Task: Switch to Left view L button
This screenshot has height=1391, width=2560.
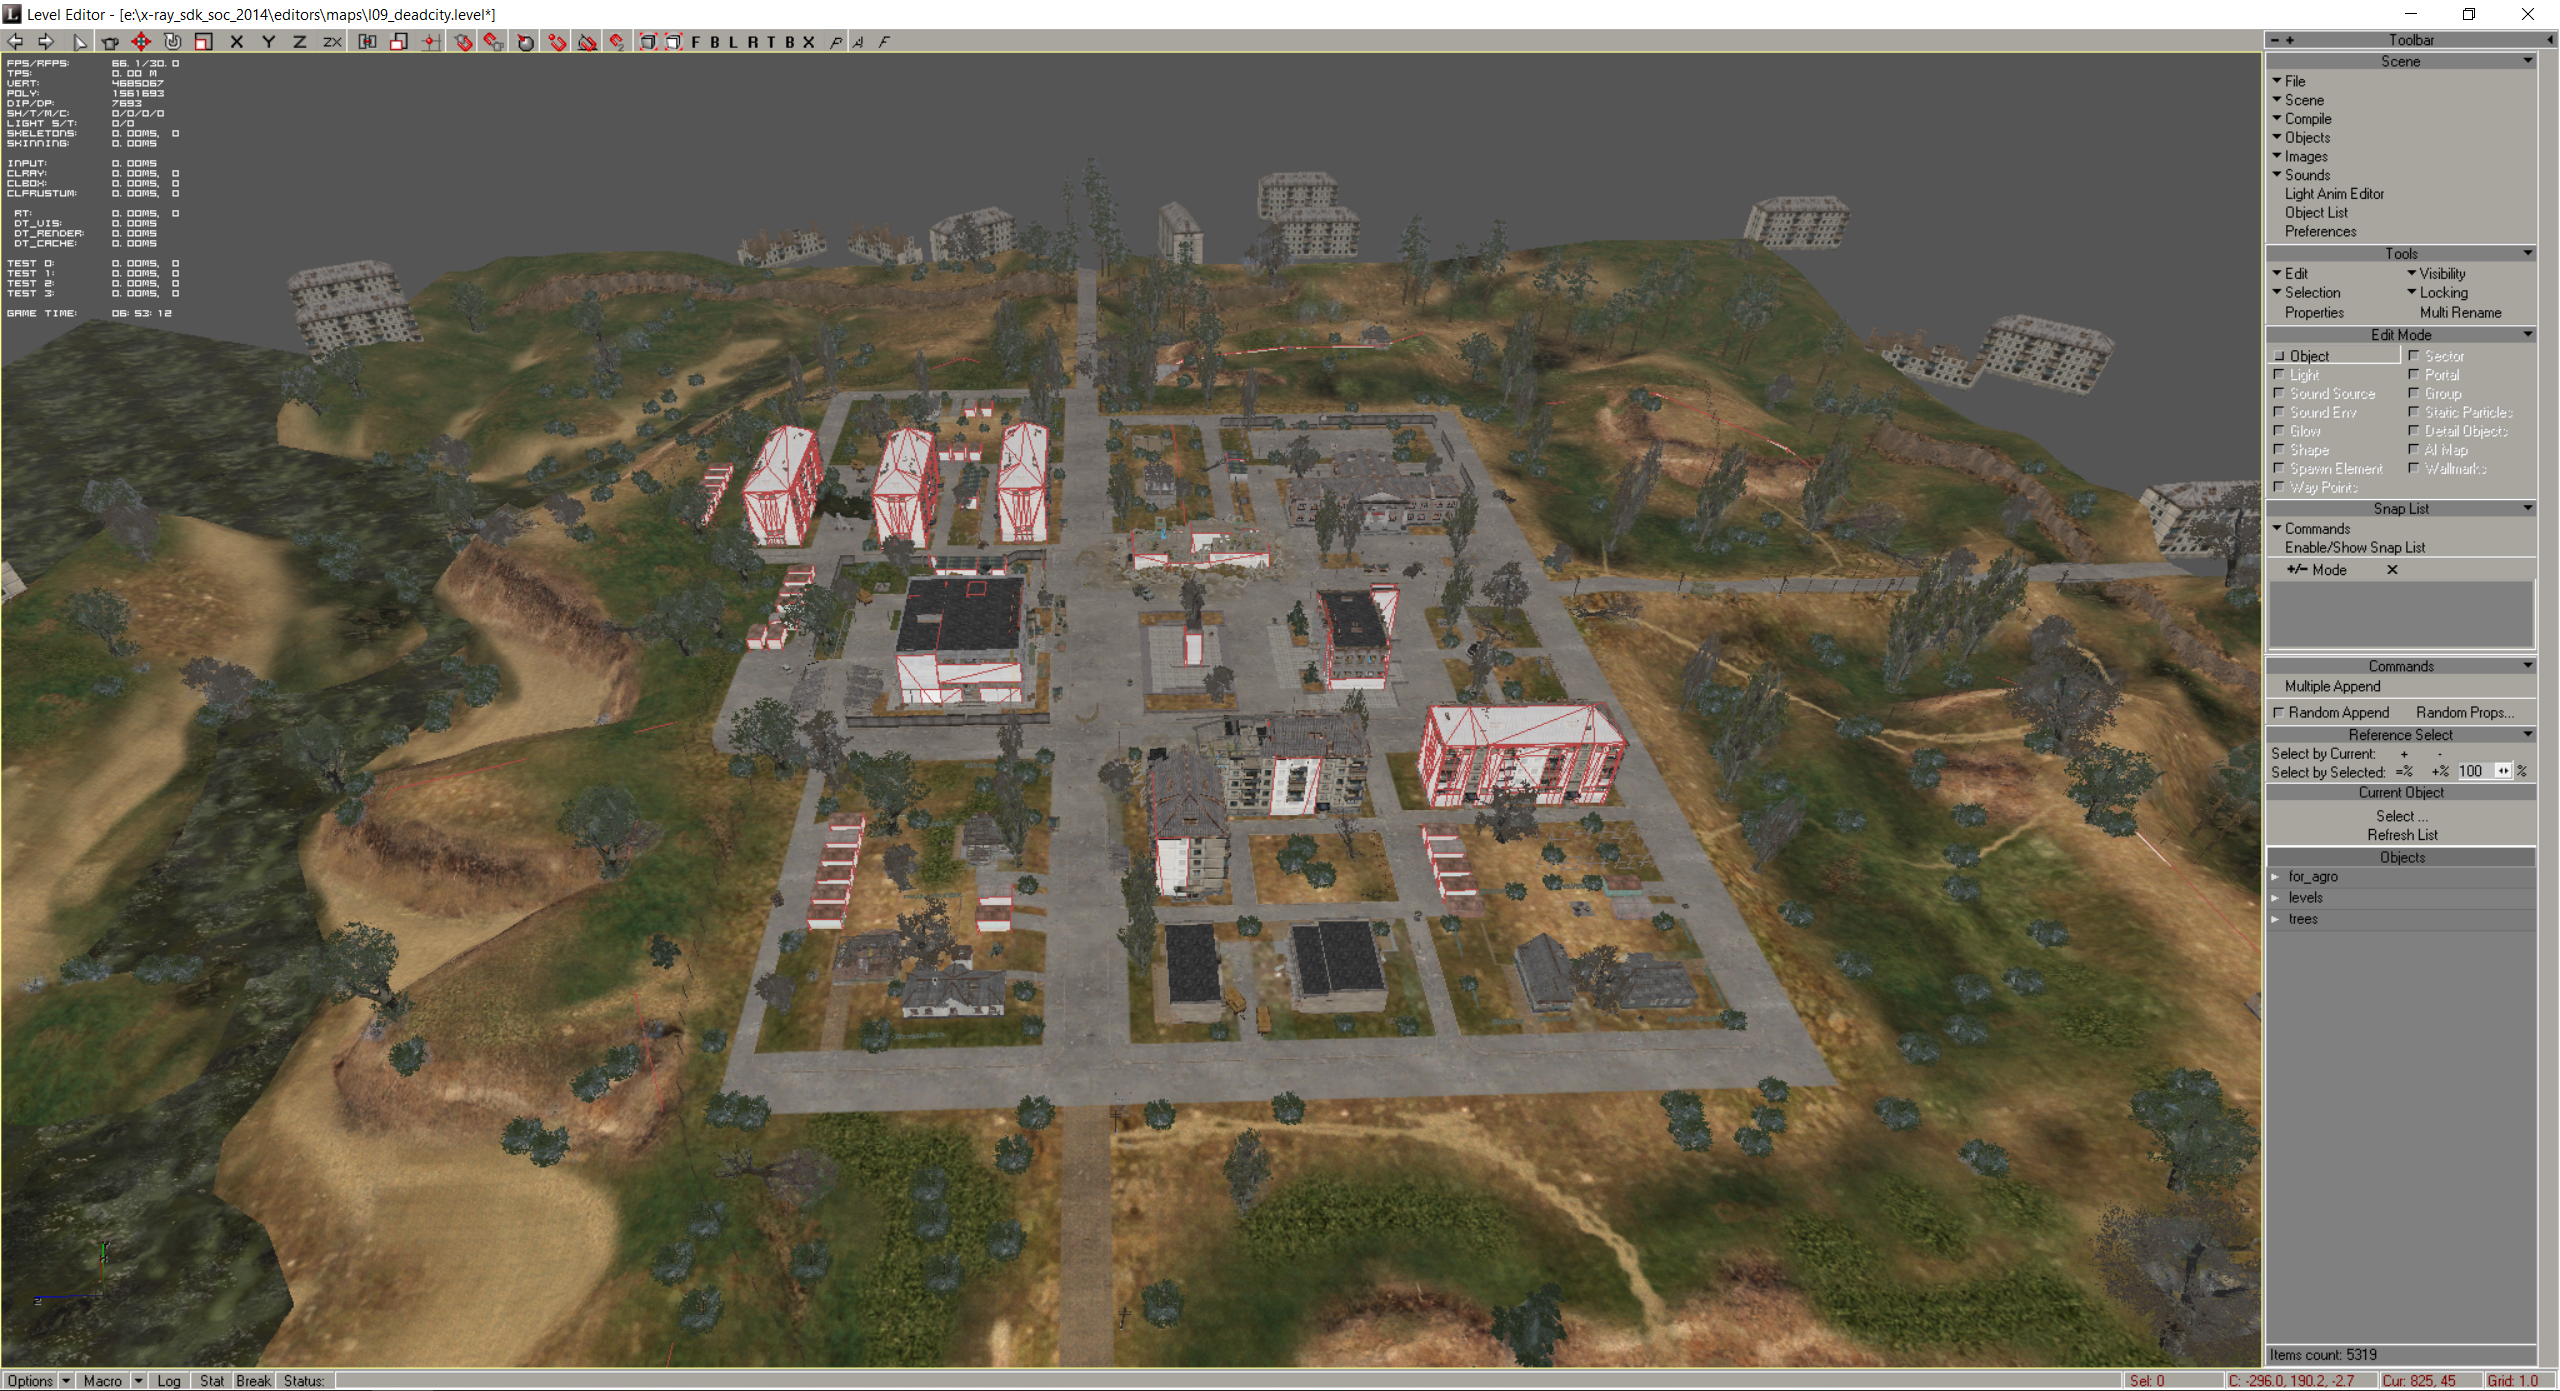Action: pyautogui.click(x=733, y=42)
